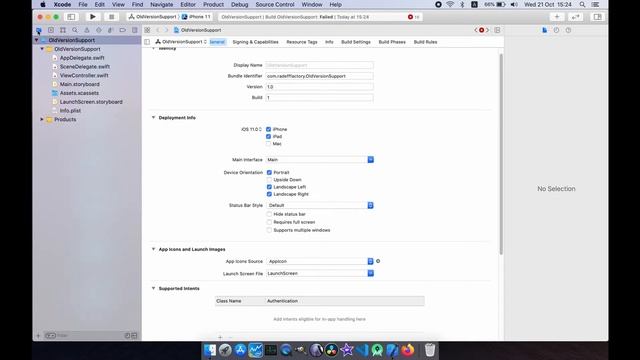Enable Hide status bar
The height and width of the screenshot is (360, 640).
click(x=269, y=214)
